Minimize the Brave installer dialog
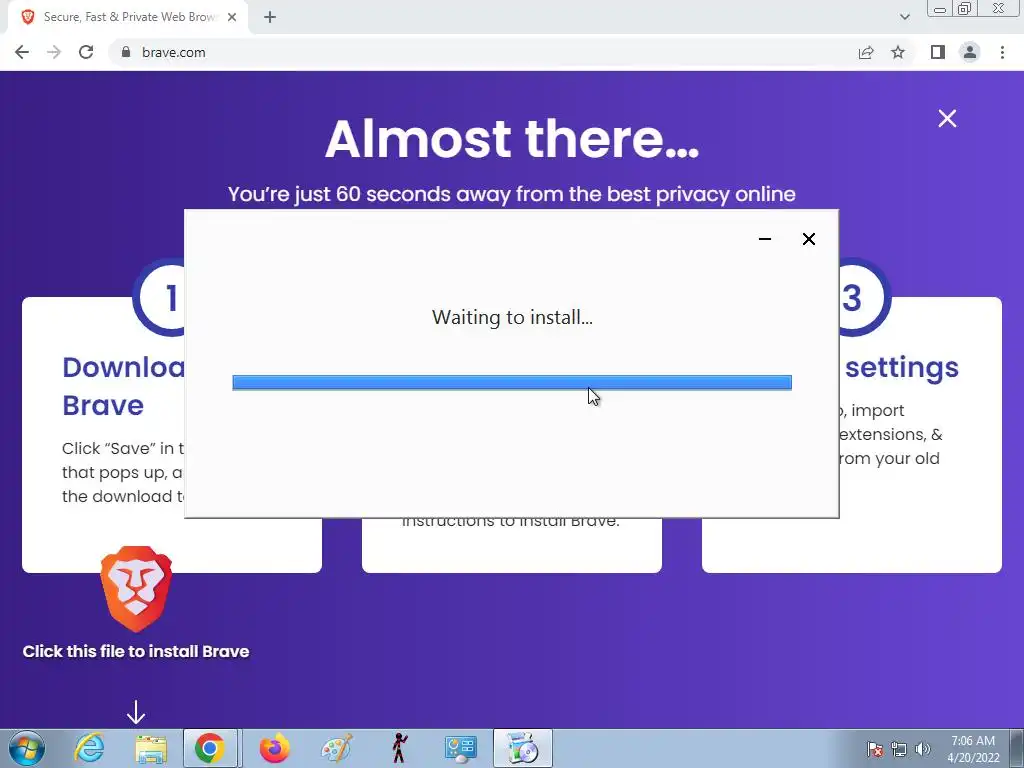 (765, 239)
